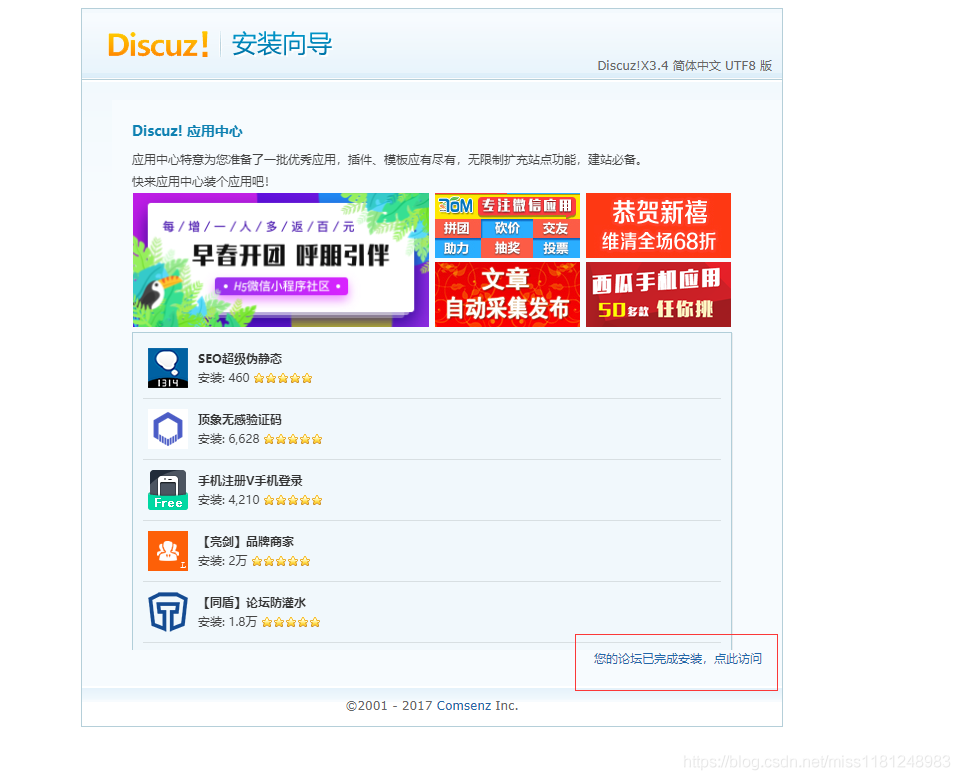This screenshot has width=960, height=780.
Task: Click 您的论坛已完成安装，点此访问 link
Action: pyautogui.click(x=678, y=659)
